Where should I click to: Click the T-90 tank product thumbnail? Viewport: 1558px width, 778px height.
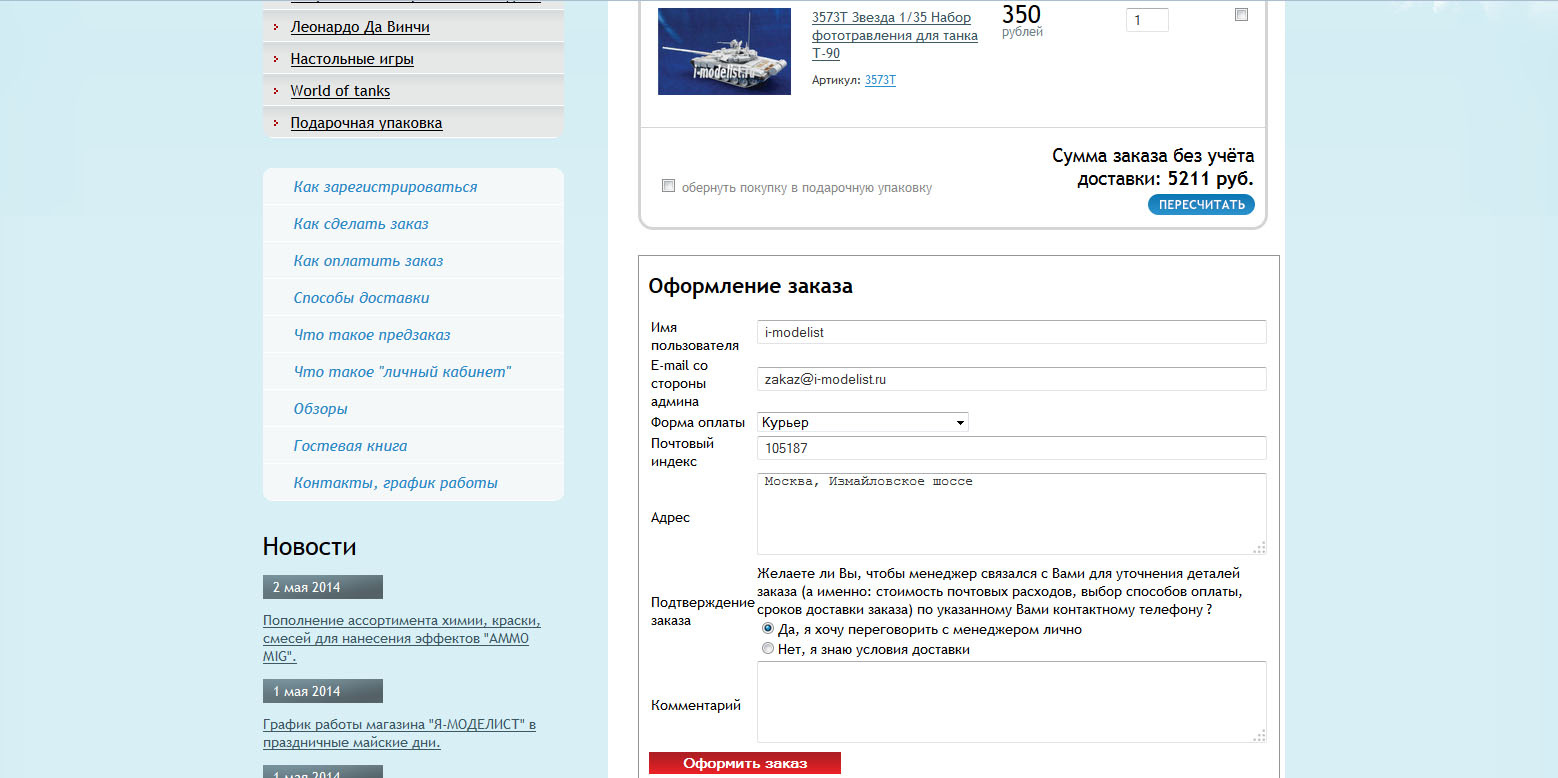(724, 51)
